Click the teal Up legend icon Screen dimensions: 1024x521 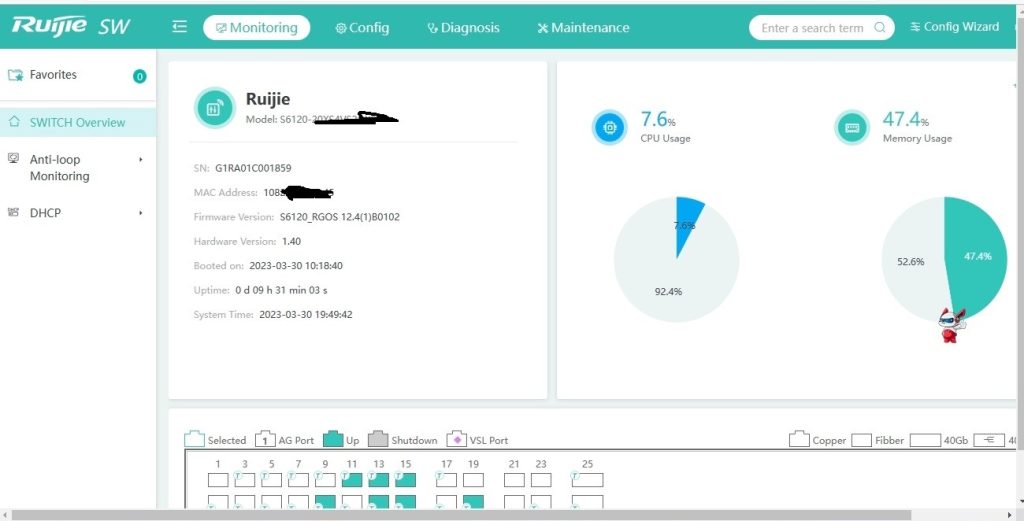333,439
